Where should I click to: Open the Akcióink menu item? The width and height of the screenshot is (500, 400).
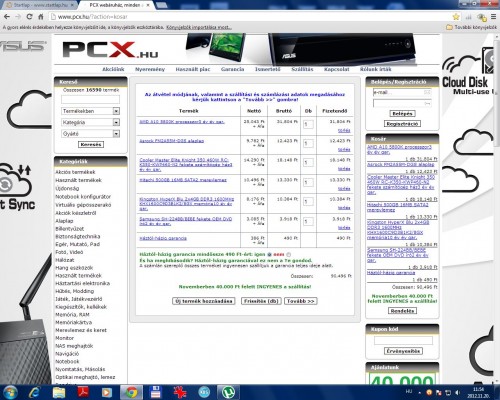click(113, 69)
